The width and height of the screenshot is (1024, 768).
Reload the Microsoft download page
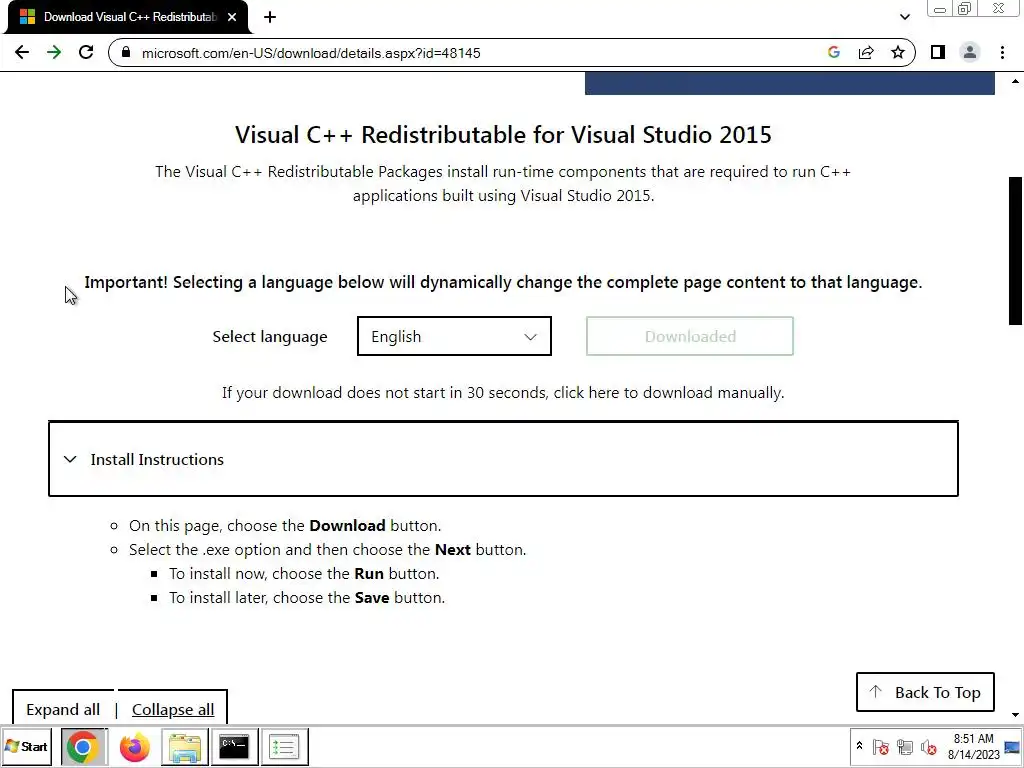pos(86,52)
